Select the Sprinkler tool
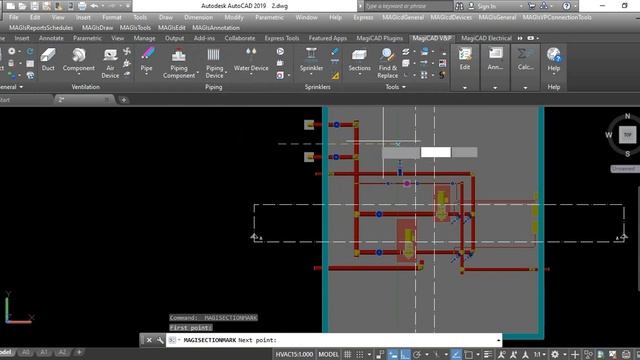640x360 pixels. pyautogui.click(x=311, y=60)
